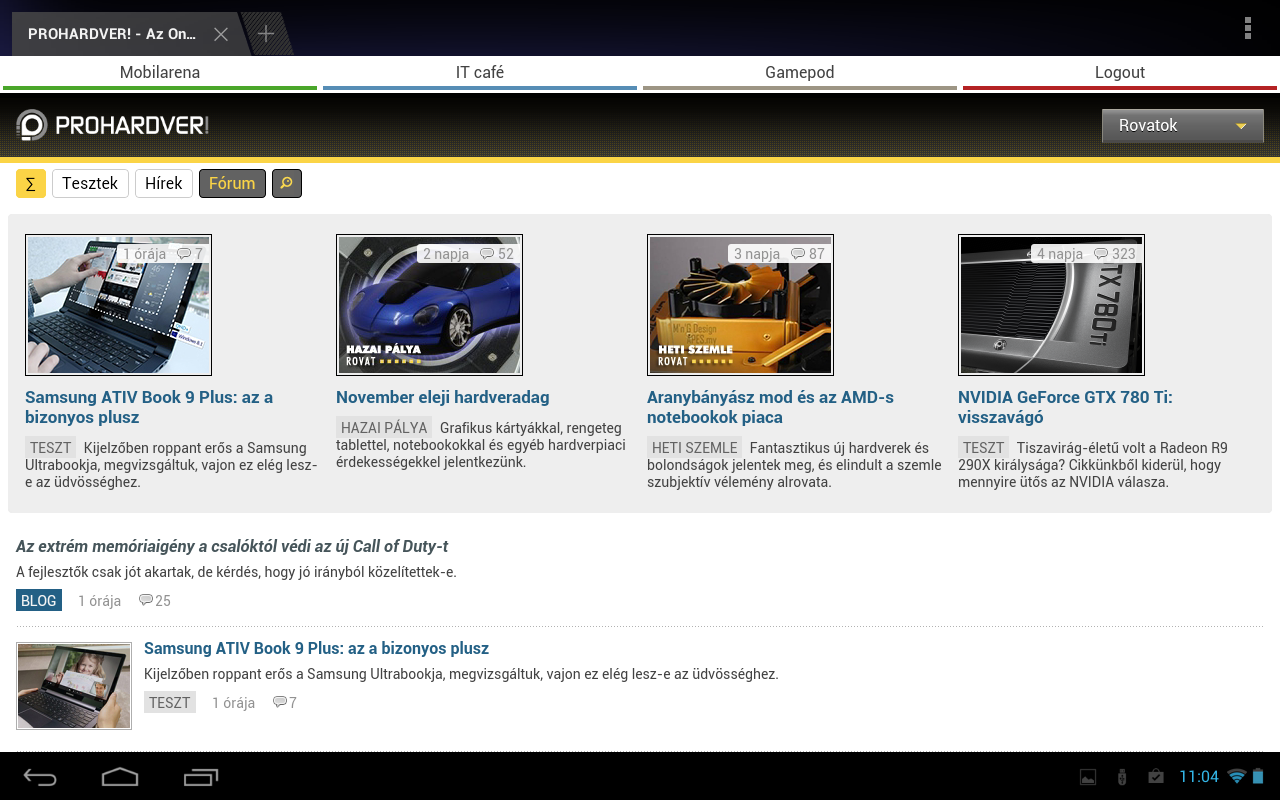Open comments bubble showing 25 on blog post
Viewport: 1280px width, 800px height.
pyautogui.click(x=155, y=601)
